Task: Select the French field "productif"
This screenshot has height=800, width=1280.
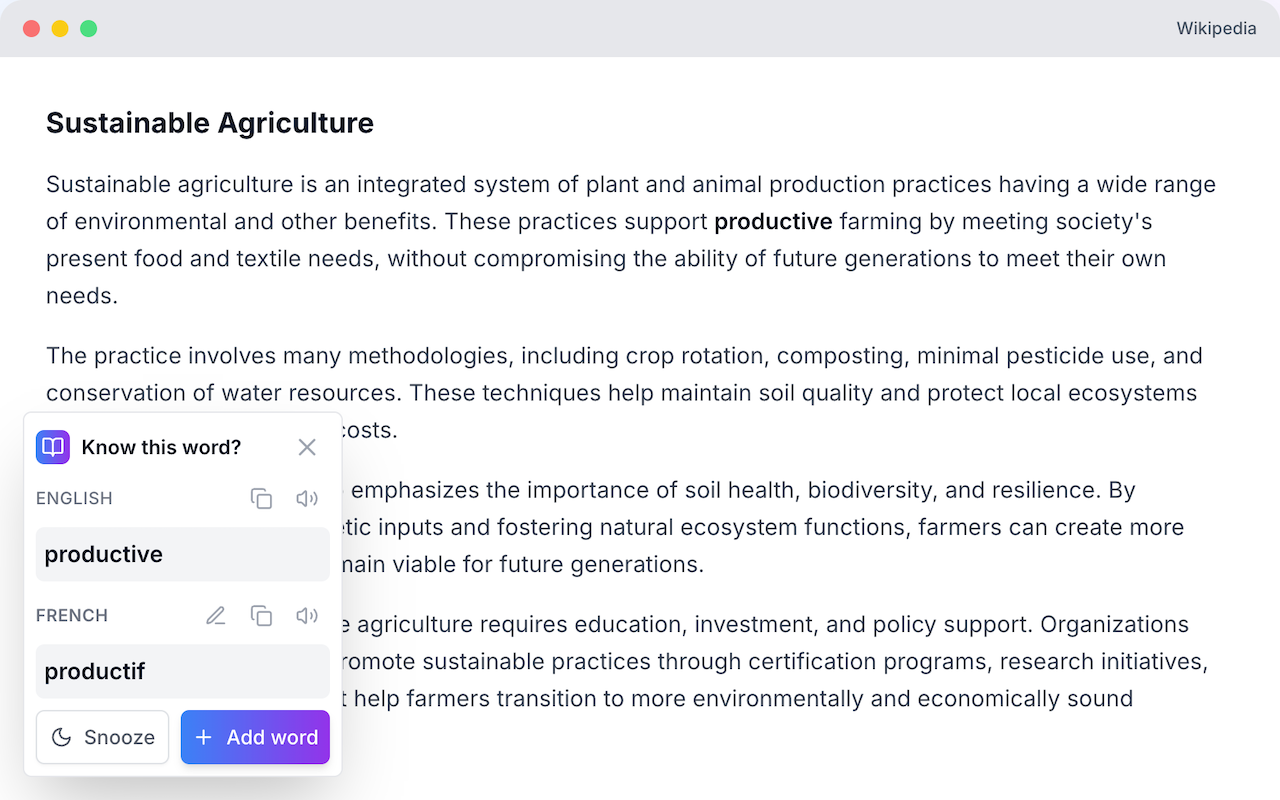Action: 183,671
